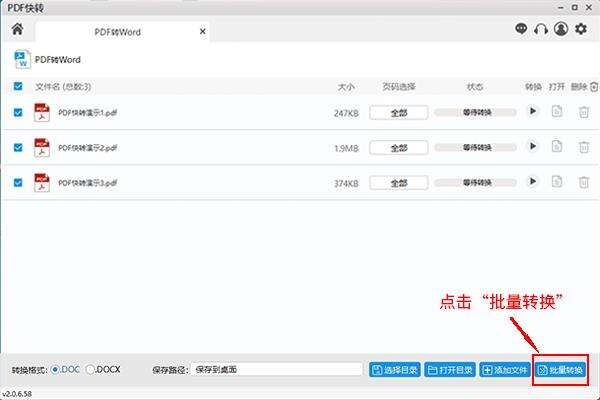Open the chat message icon

pos(521,29)
